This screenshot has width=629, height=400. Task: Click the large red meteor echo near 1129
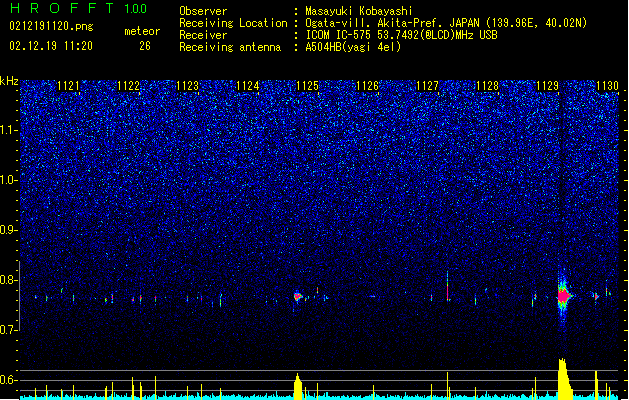tap(564, 296)
